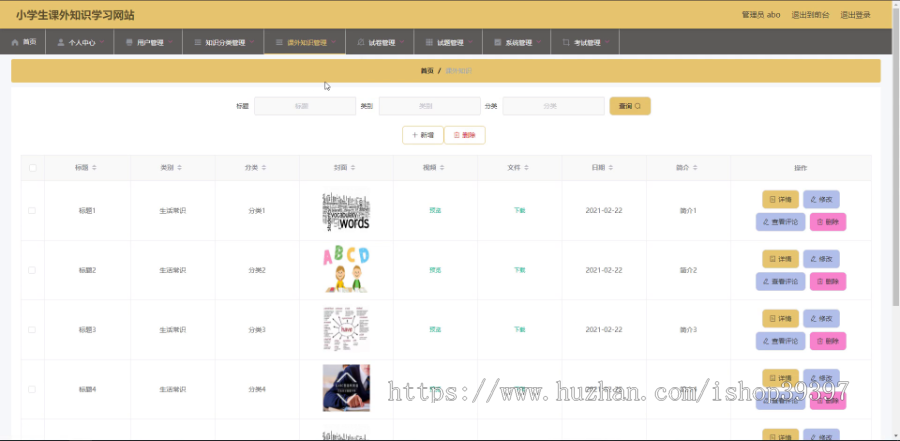900x441 pixels.
Task: Click the words cover image in 标题1 row
Action: click(346, 211)
